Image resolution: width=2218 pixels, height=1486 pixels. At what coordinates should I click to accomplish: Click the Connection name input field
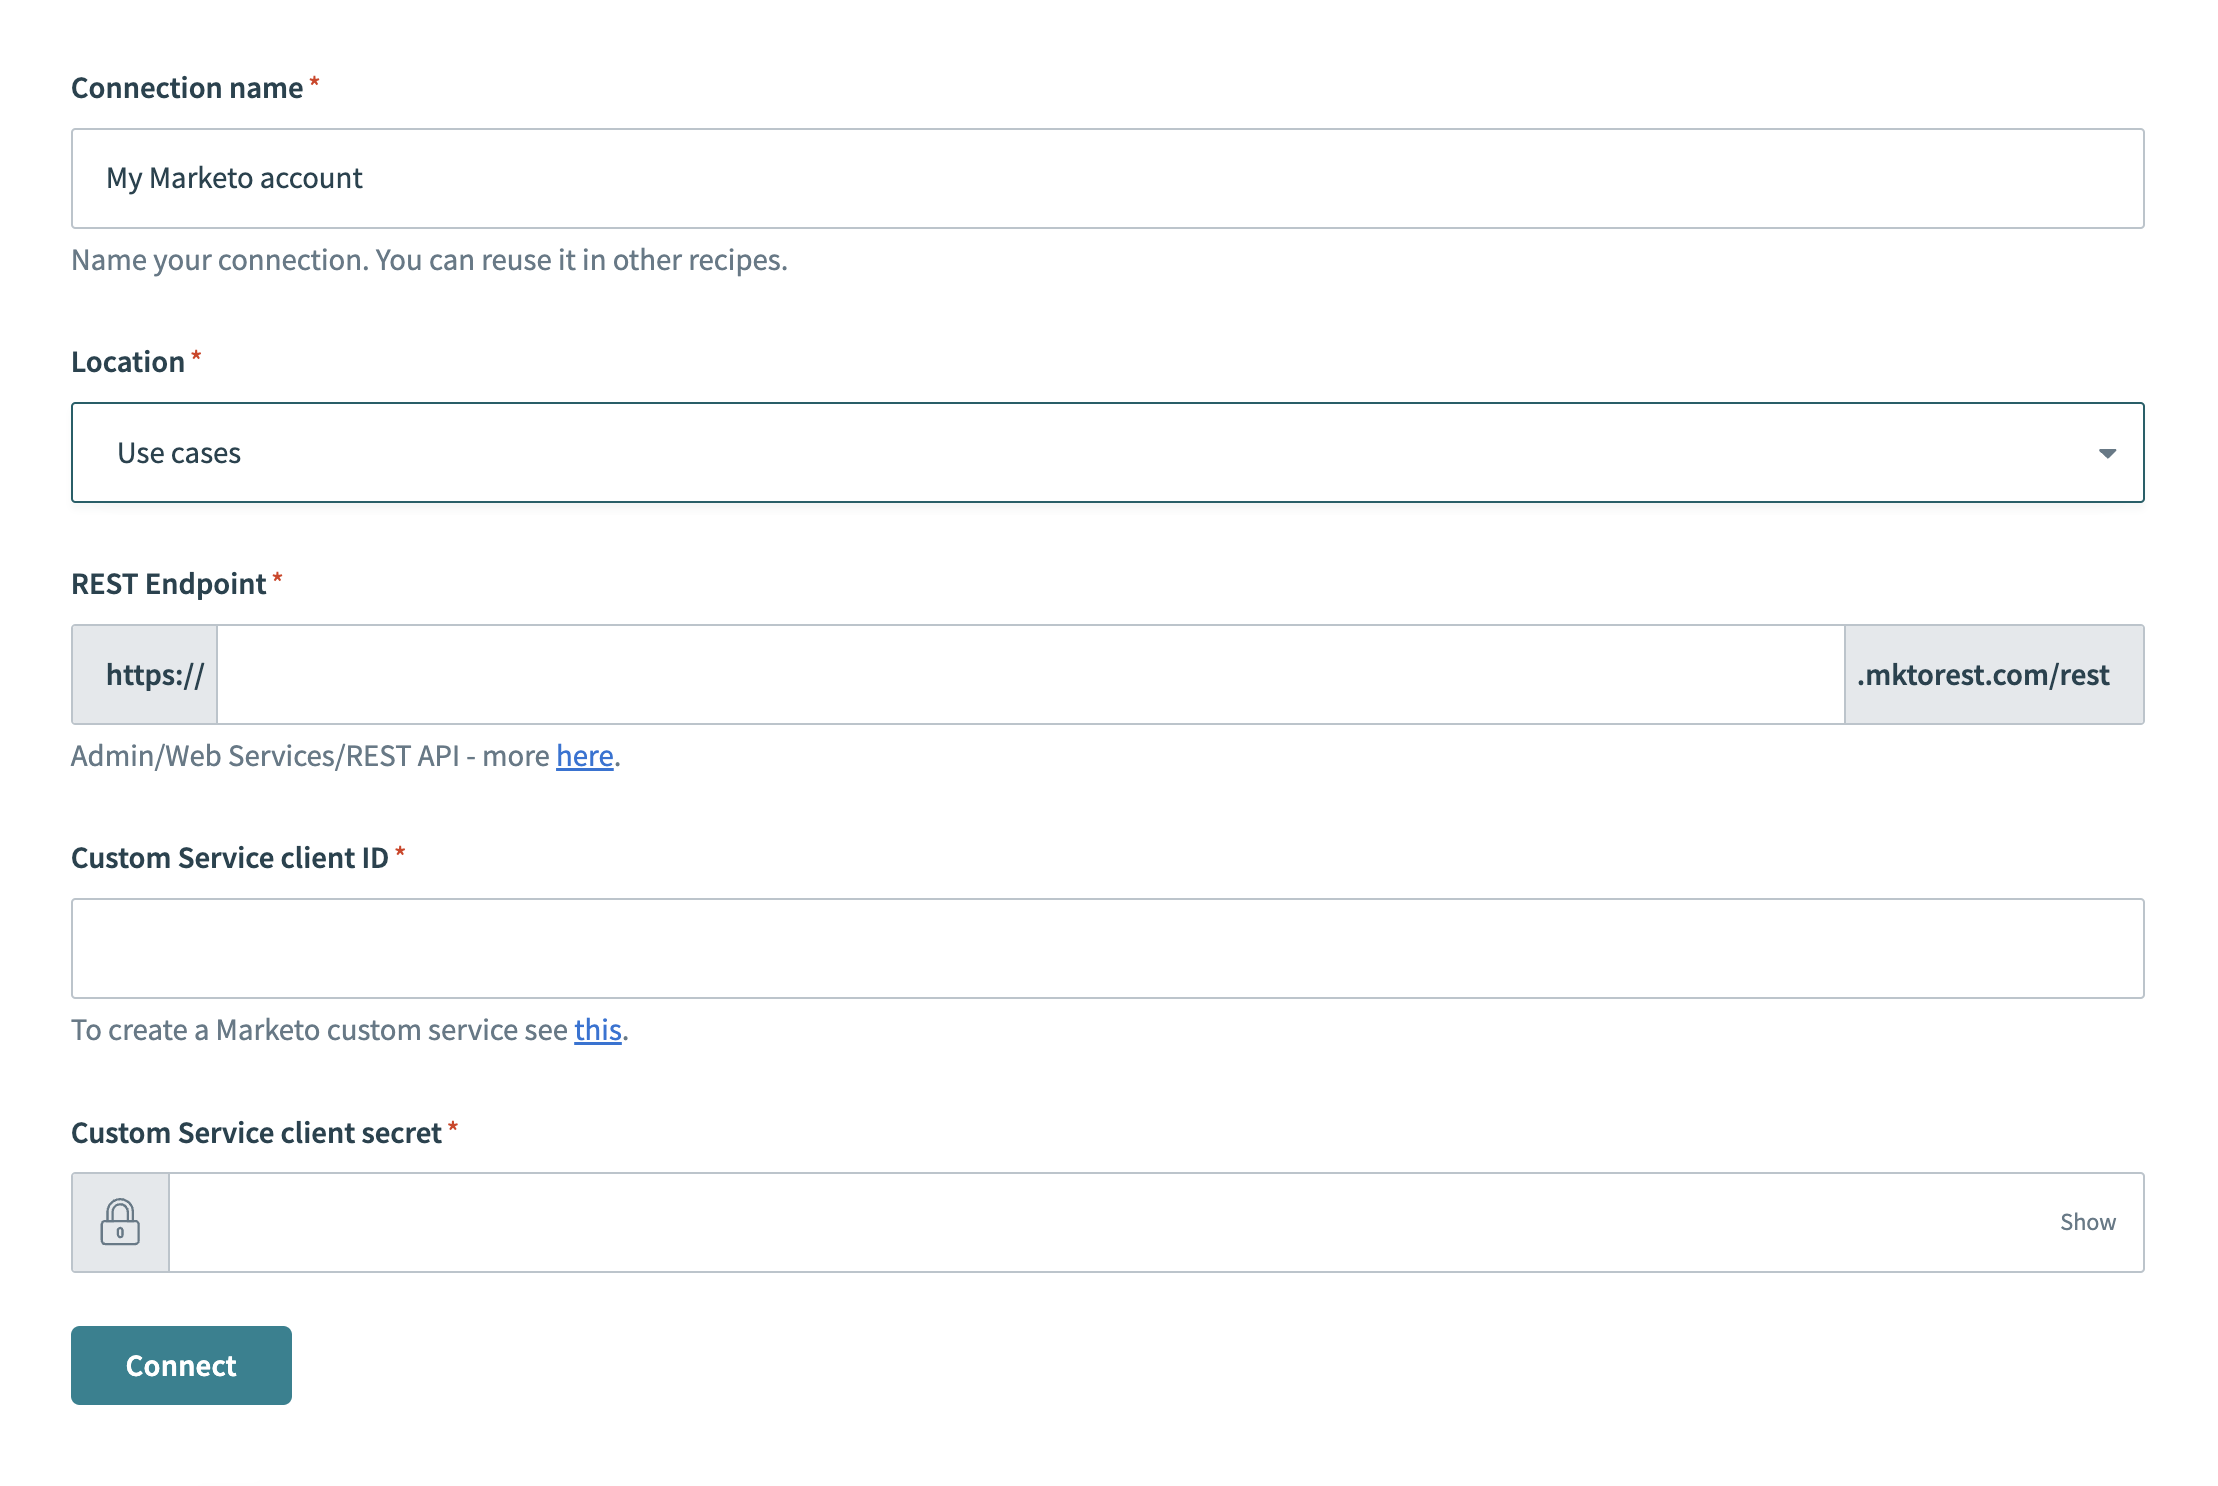[x=1107, y=178]
